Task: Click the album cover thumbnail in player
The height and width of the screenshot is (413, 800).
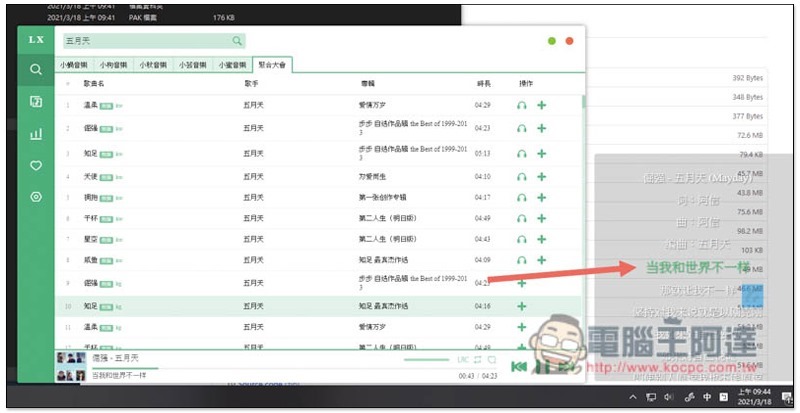Action: 71,367
